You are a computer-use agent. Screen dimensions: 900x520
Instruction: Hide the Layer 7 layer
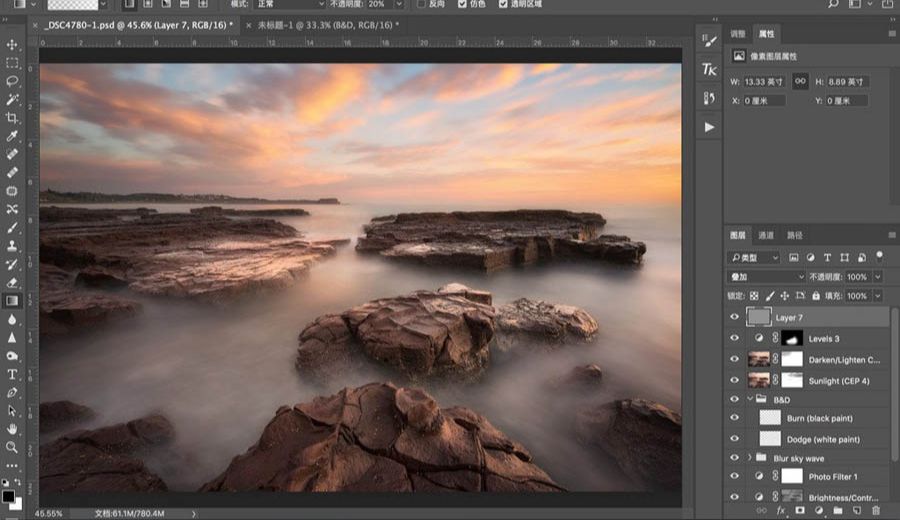(735, 317)
